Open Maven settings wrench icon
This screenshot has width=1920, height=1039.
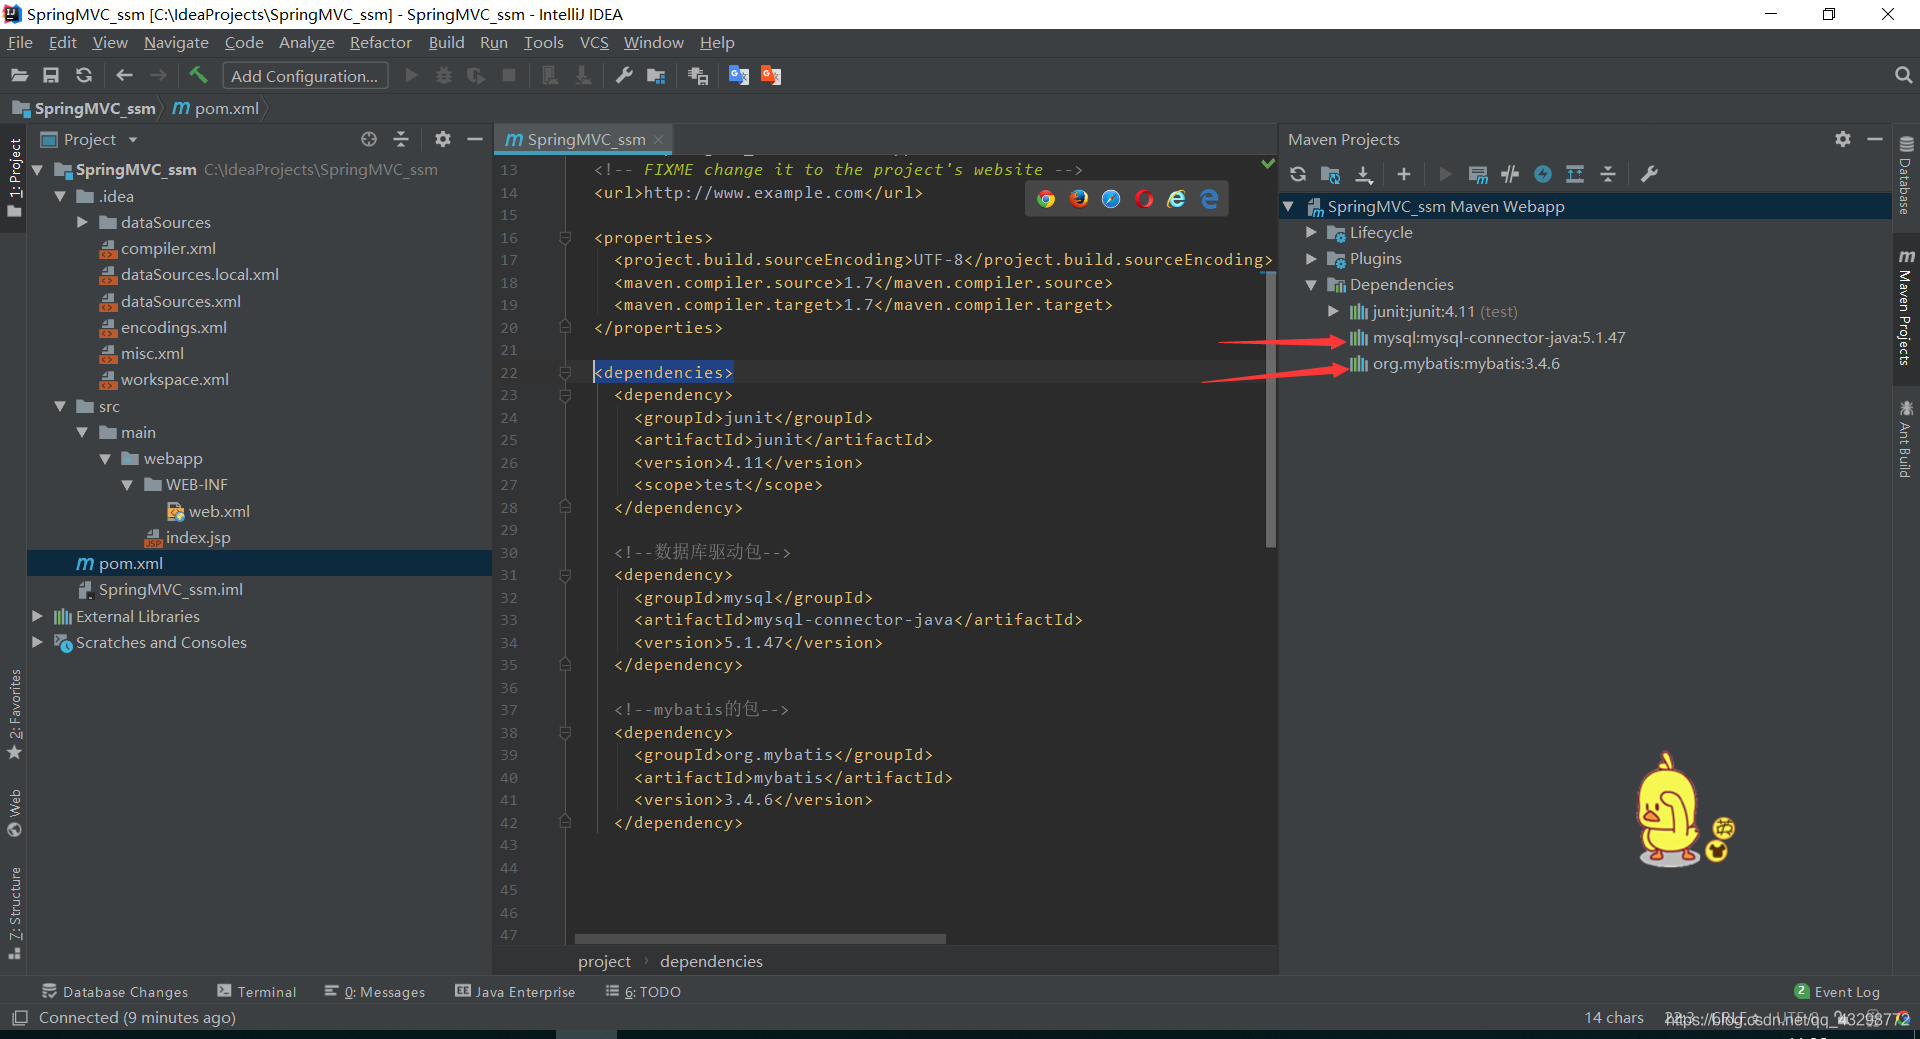[1650, 174]
